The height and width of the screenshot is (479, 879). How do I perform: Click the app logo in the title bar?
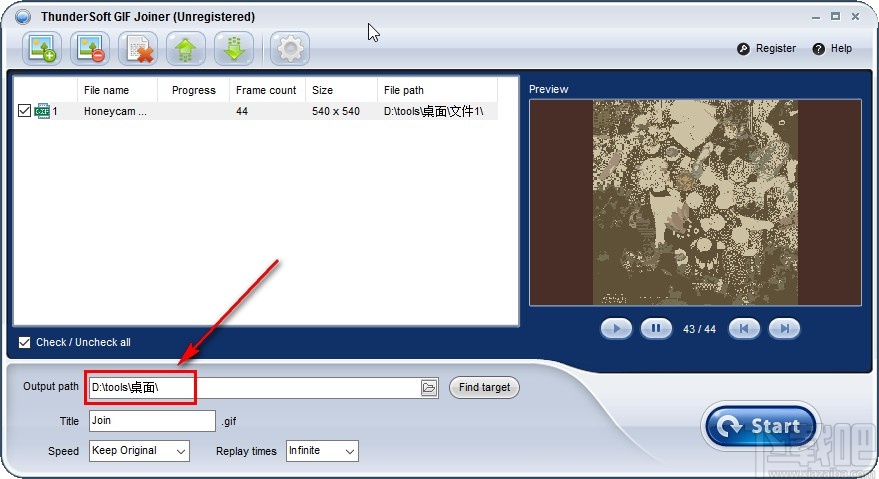(22, 17)
